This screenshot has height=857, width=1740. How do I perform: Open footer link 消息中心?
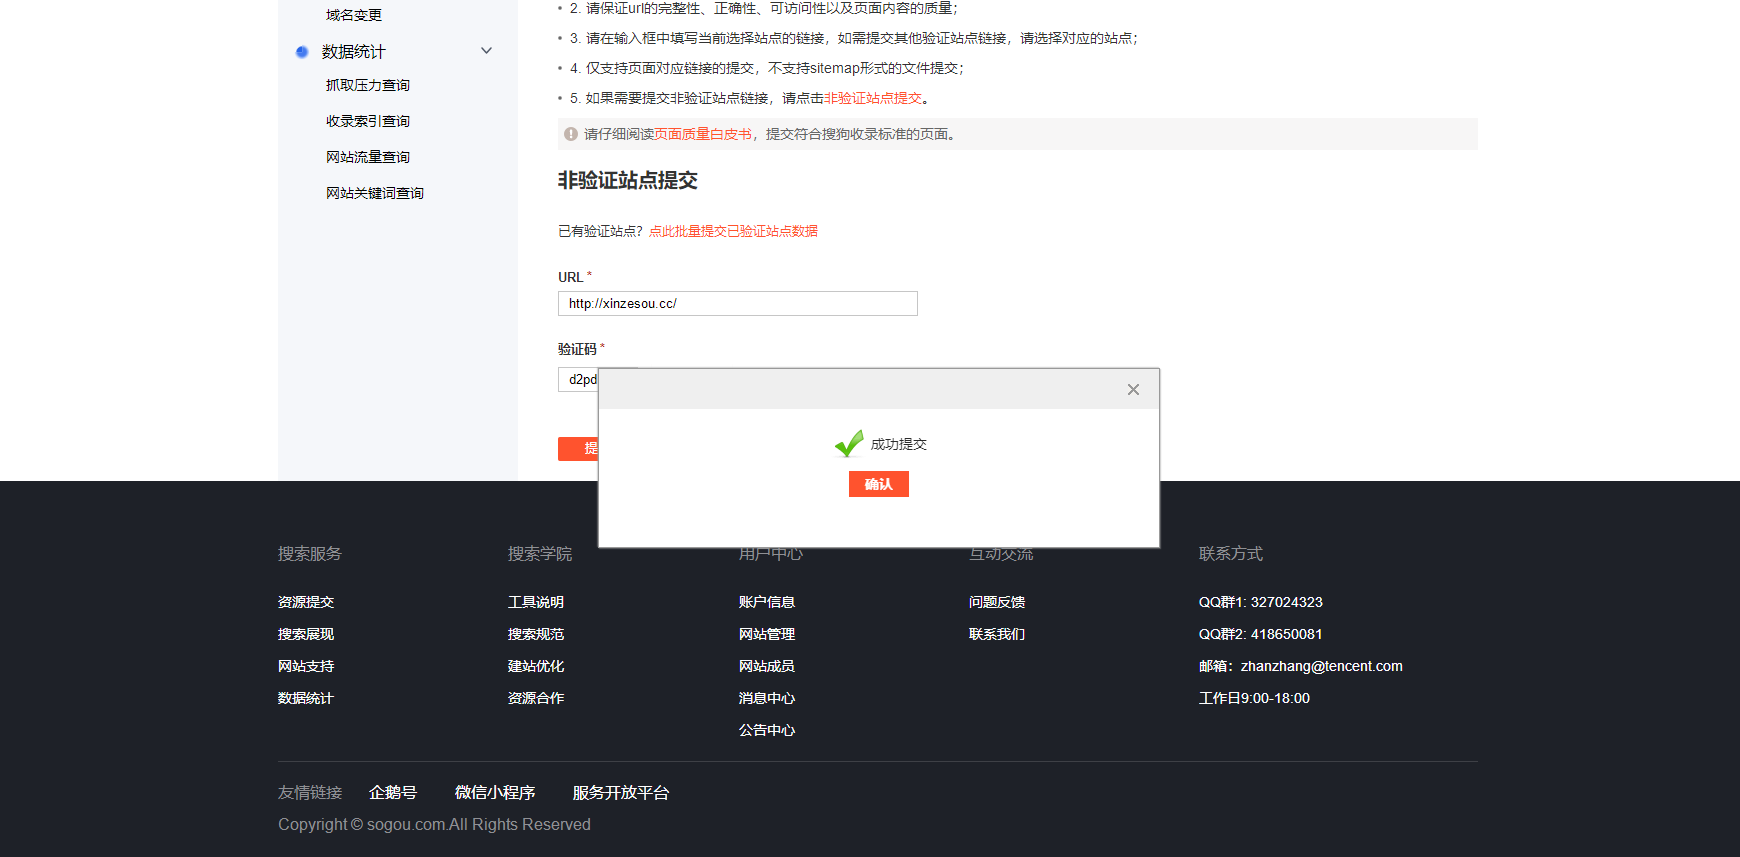click(767, 698)
